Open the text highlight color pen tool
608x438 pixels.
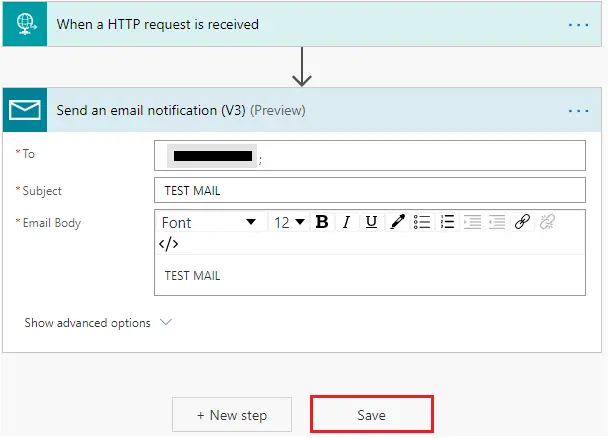click(397, 222)
